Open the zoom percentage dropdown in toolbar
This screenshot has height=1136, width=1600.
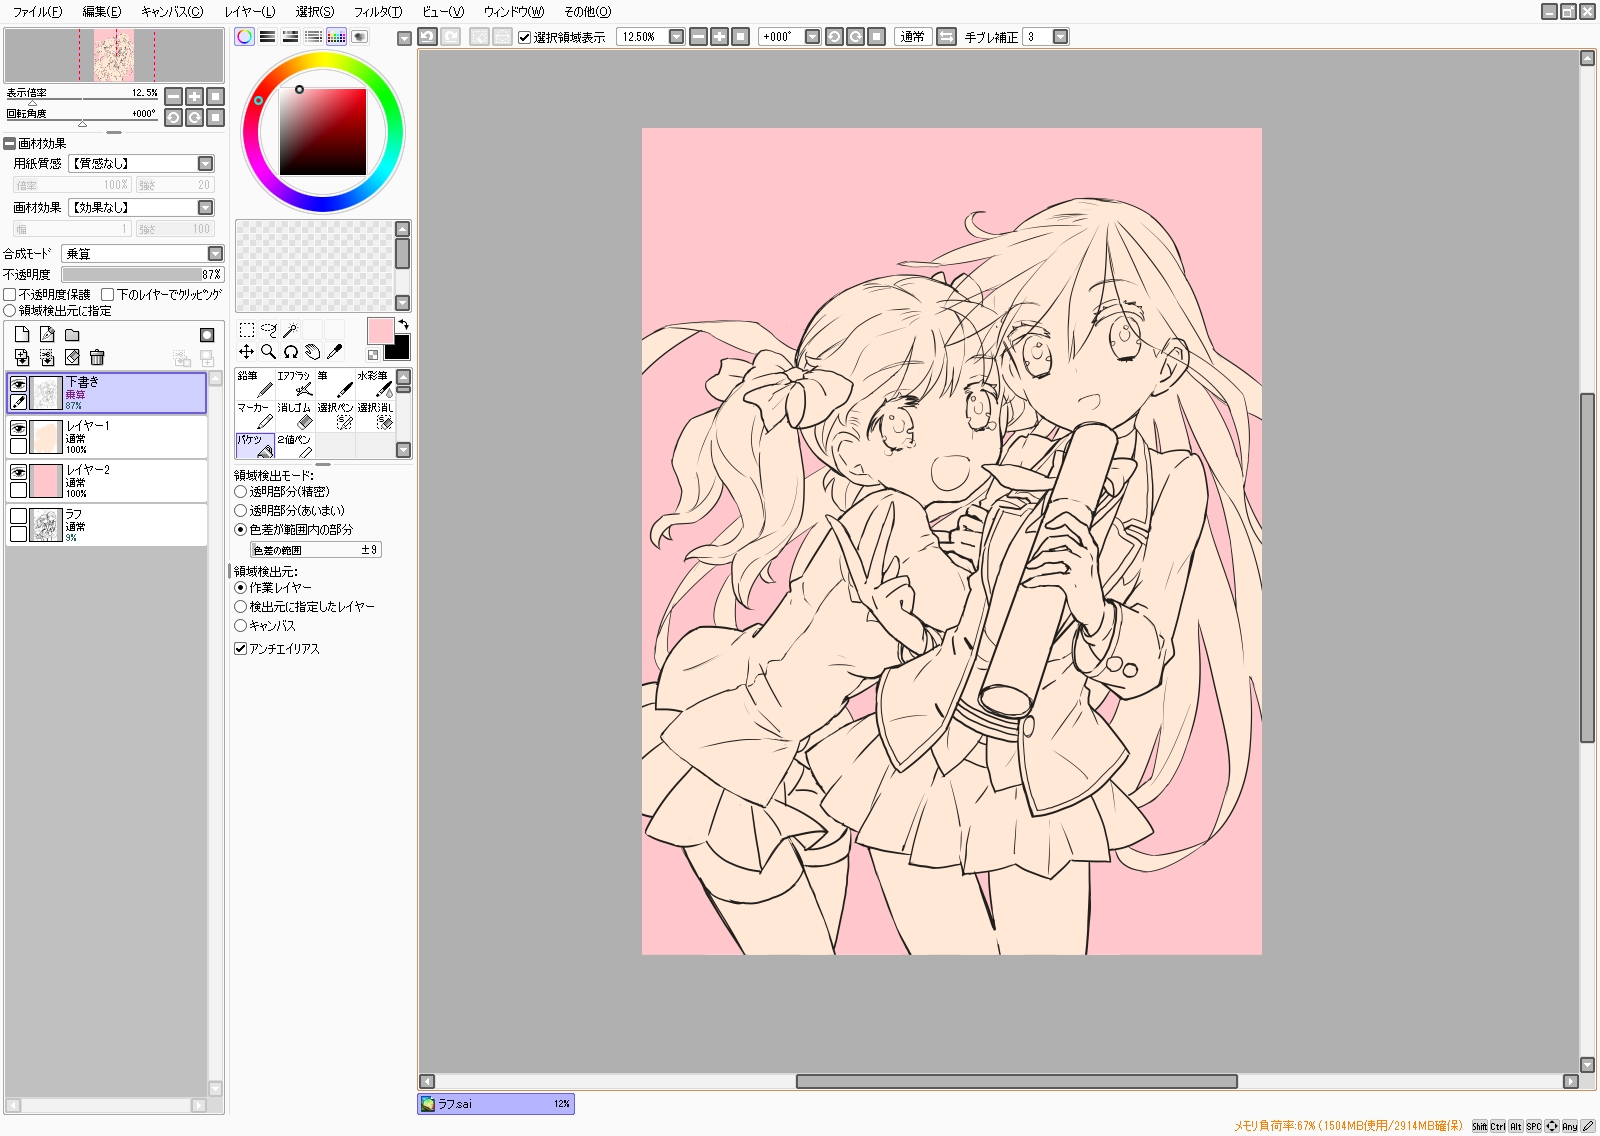coord(676,37)
